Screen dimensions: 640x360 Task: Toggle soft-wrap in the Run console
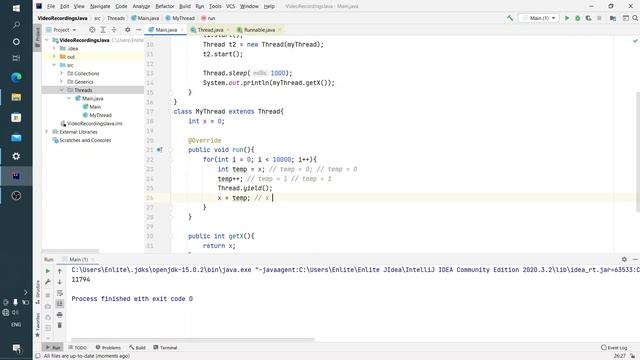tap(60, 293)
